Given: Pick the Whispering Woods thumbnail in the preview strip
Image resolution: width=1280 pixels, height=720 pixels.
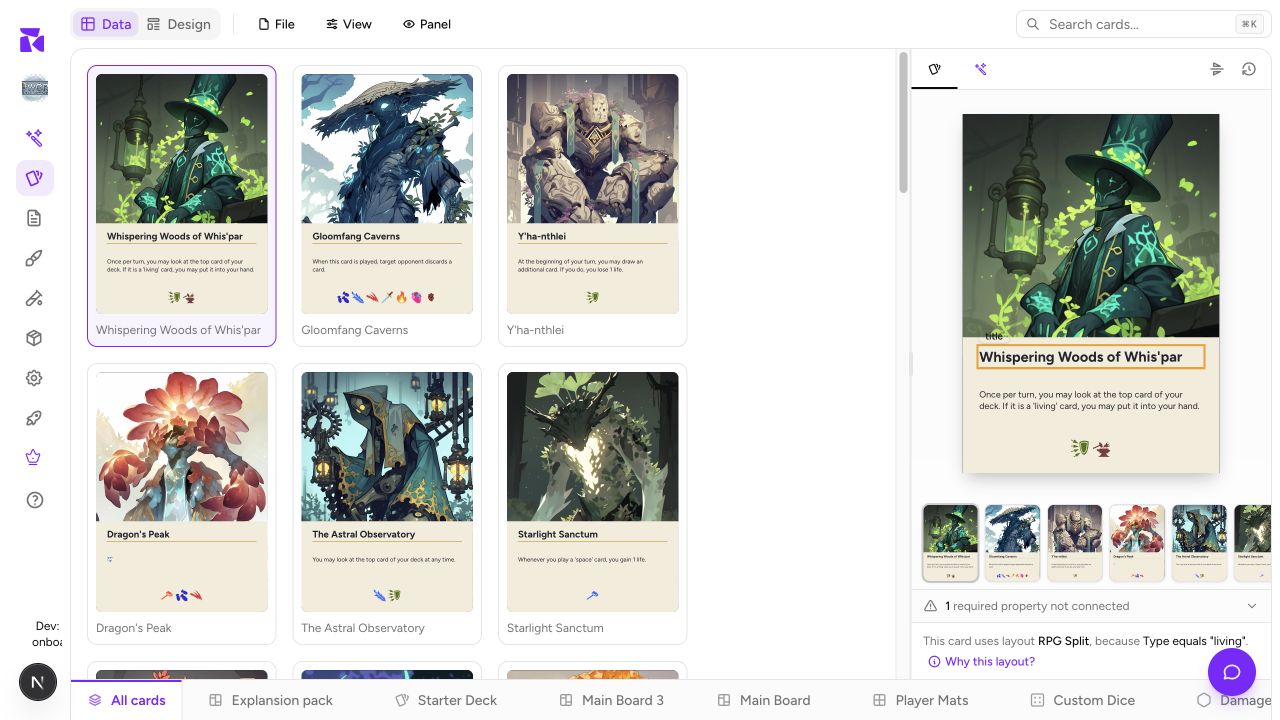Looking at the screenshot, I should coord(950,543).
